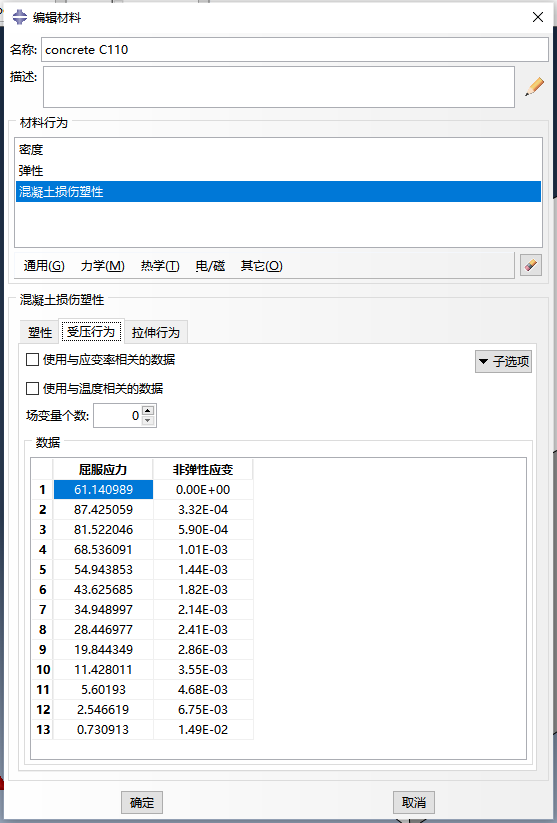Select the cell with 0.730913
Viewport: 557px width, 823px height.
point(103,729)
